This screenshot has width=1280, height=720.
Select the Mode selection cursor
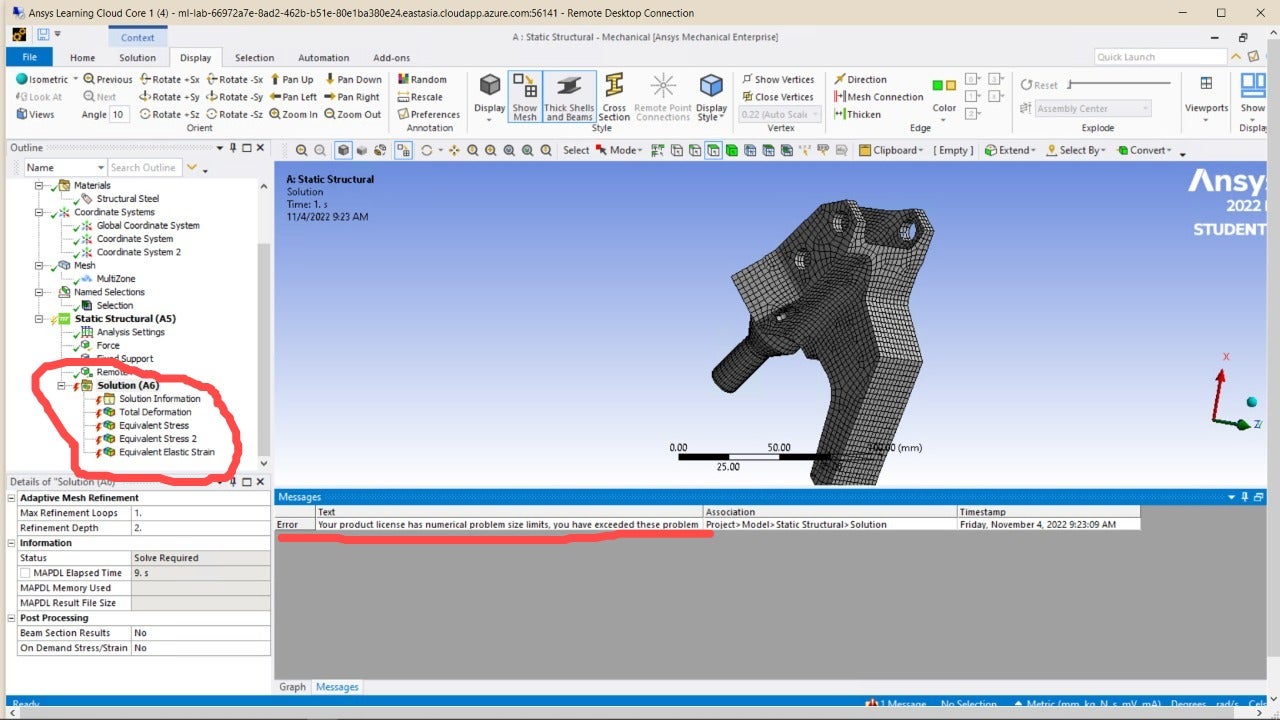point(619,150)
